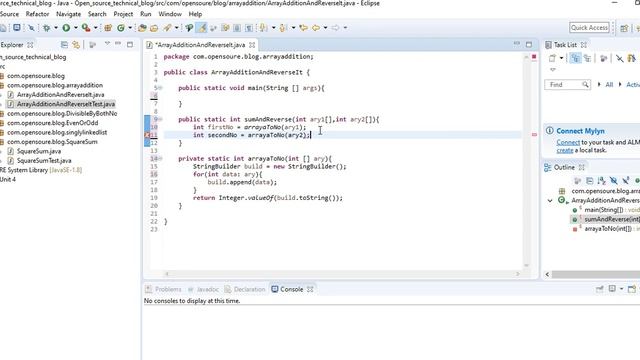Collapse the main method fold on line 5
The width and height of the screenshot is (640, 360).
click(x=160, y=88)
